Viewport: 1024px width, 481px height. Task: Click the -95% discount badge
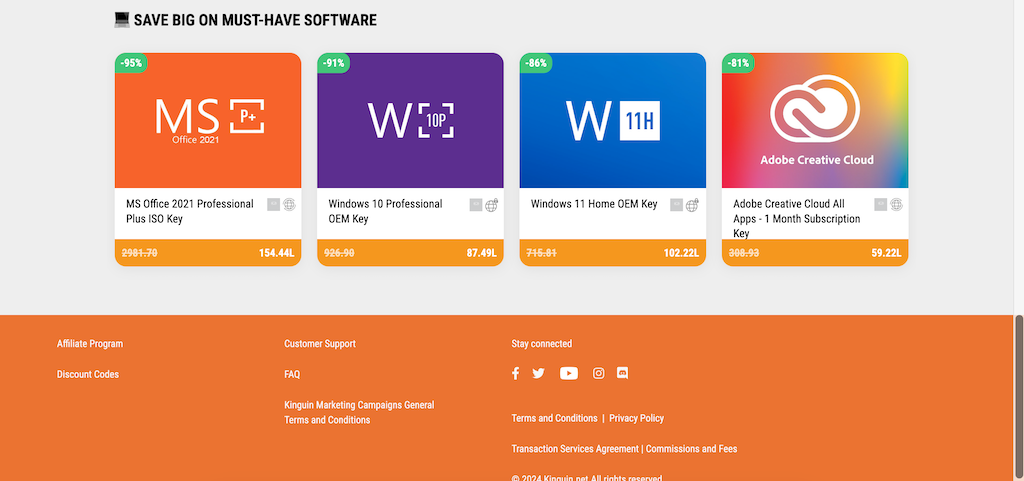click(131, 63)
